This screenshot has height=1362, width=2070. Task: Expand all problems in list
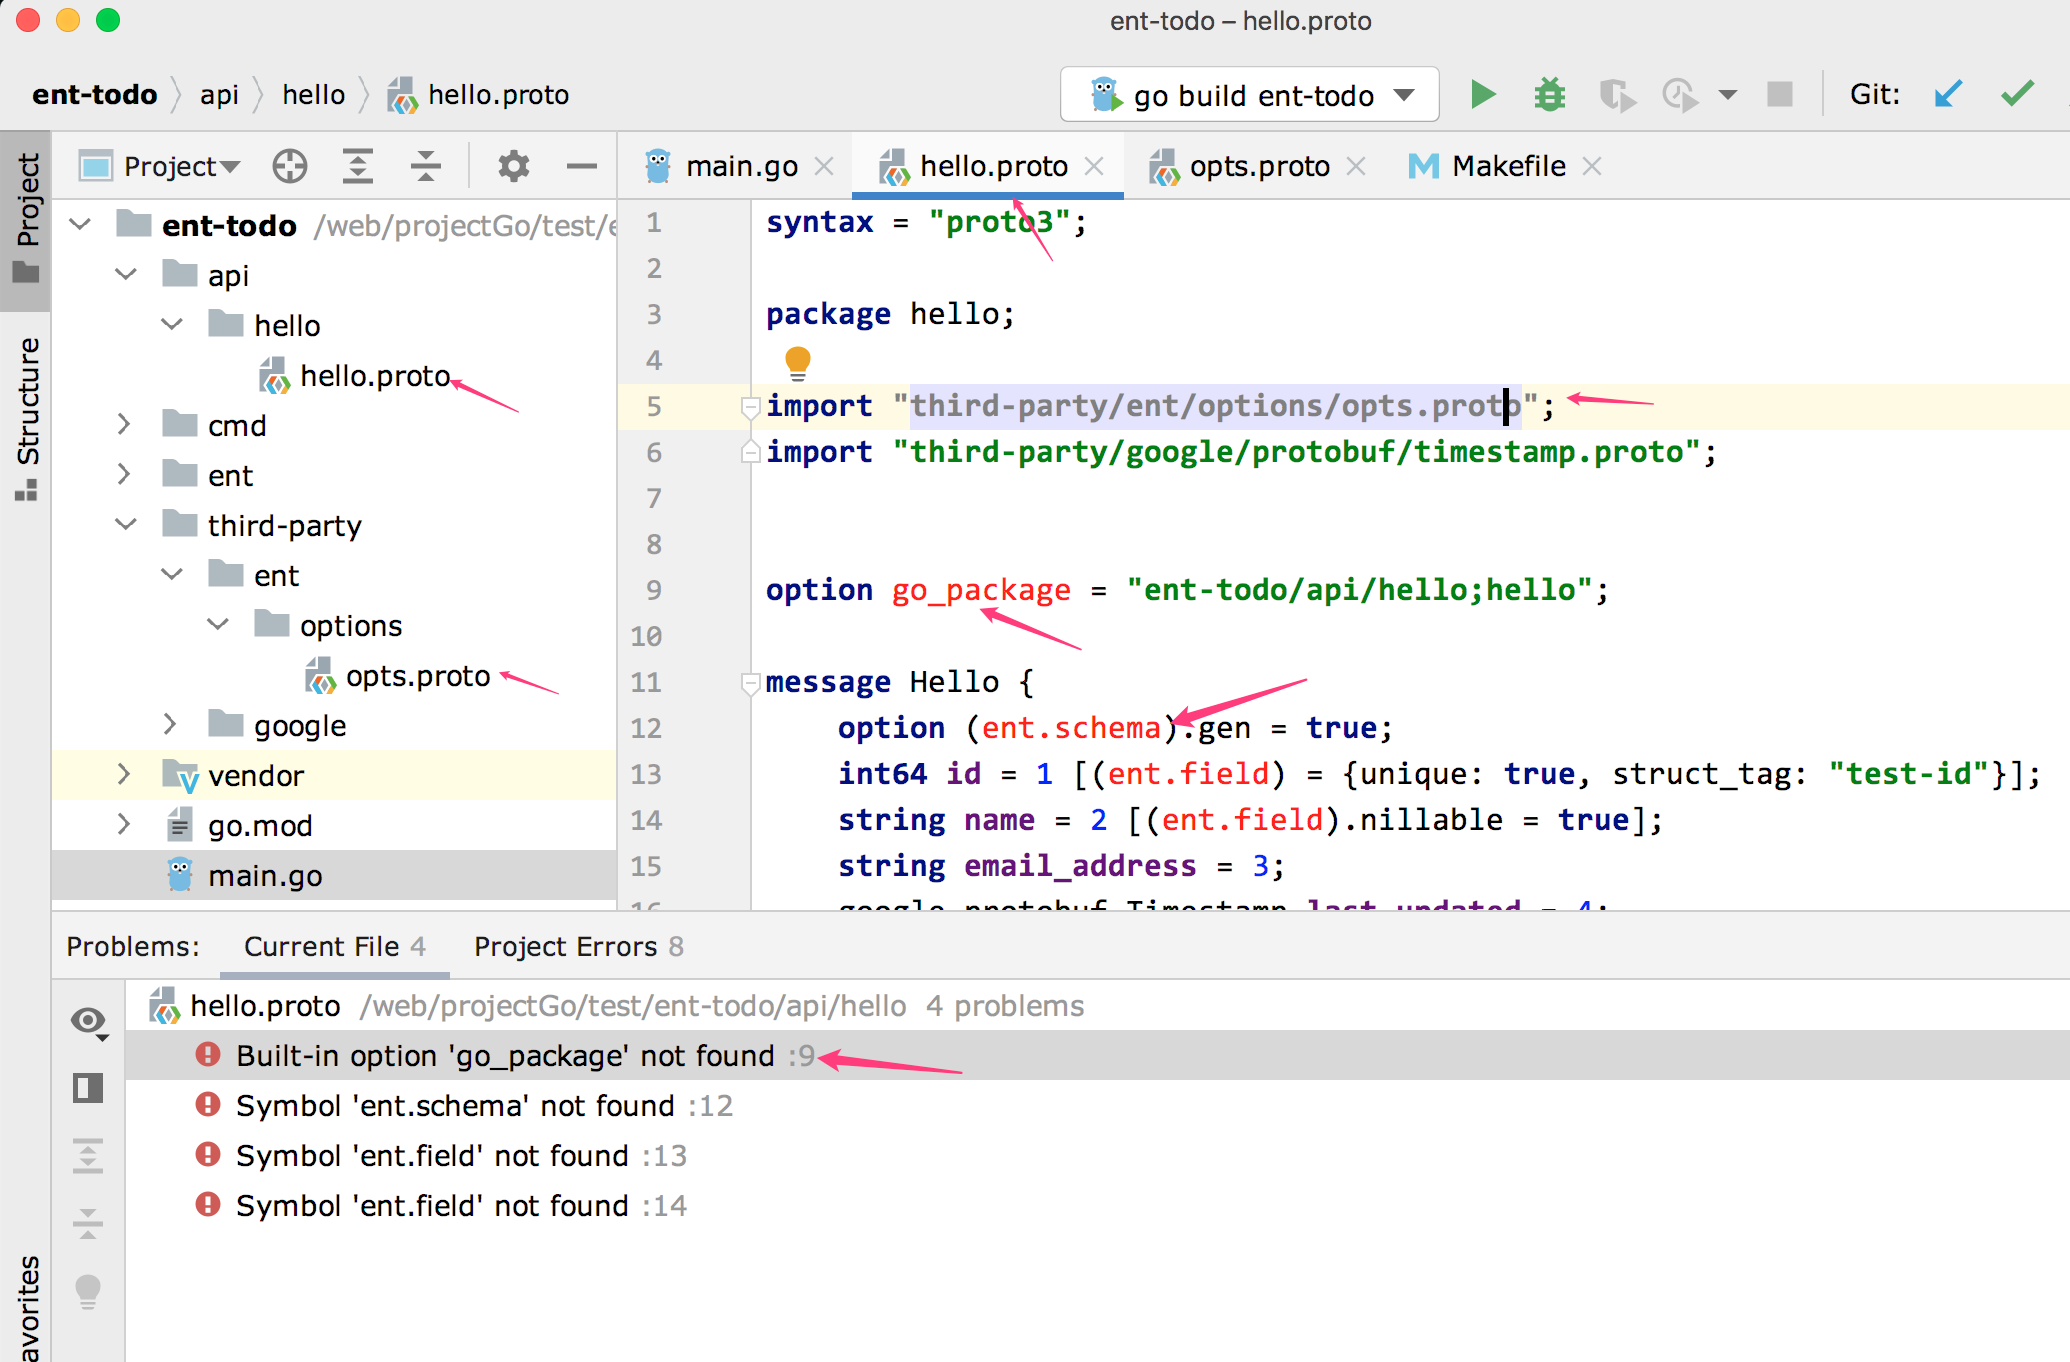pos(88,1156)
